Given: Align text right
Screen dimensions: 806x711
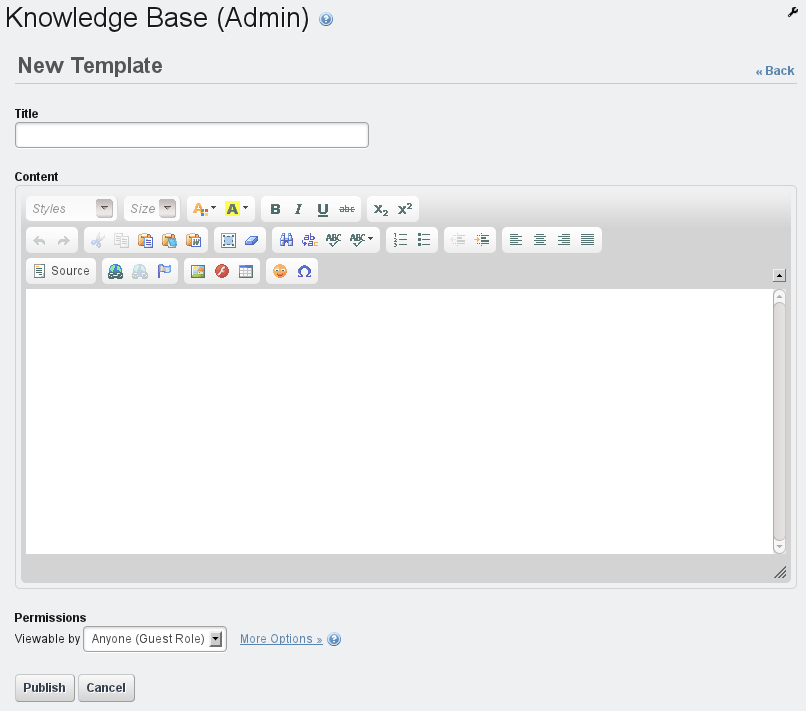Looking at the screenshot, I should pos(564,240).
